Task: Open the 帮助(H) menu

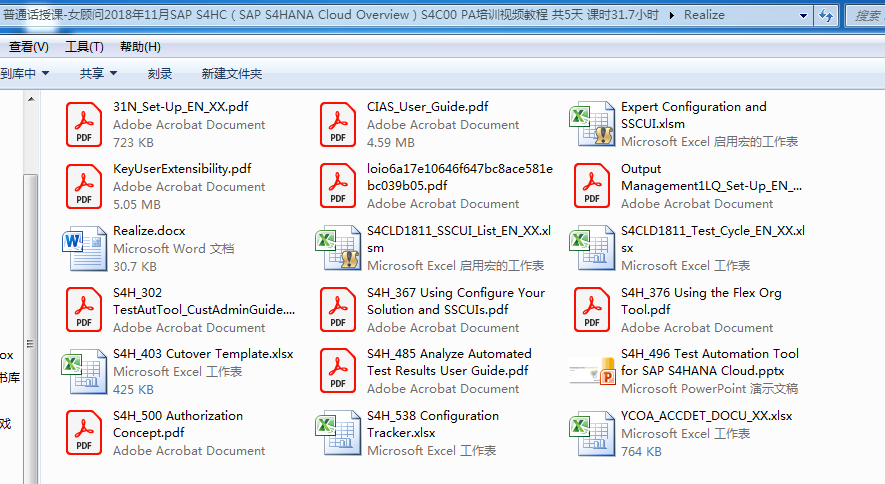Action: tap(140, 47)
